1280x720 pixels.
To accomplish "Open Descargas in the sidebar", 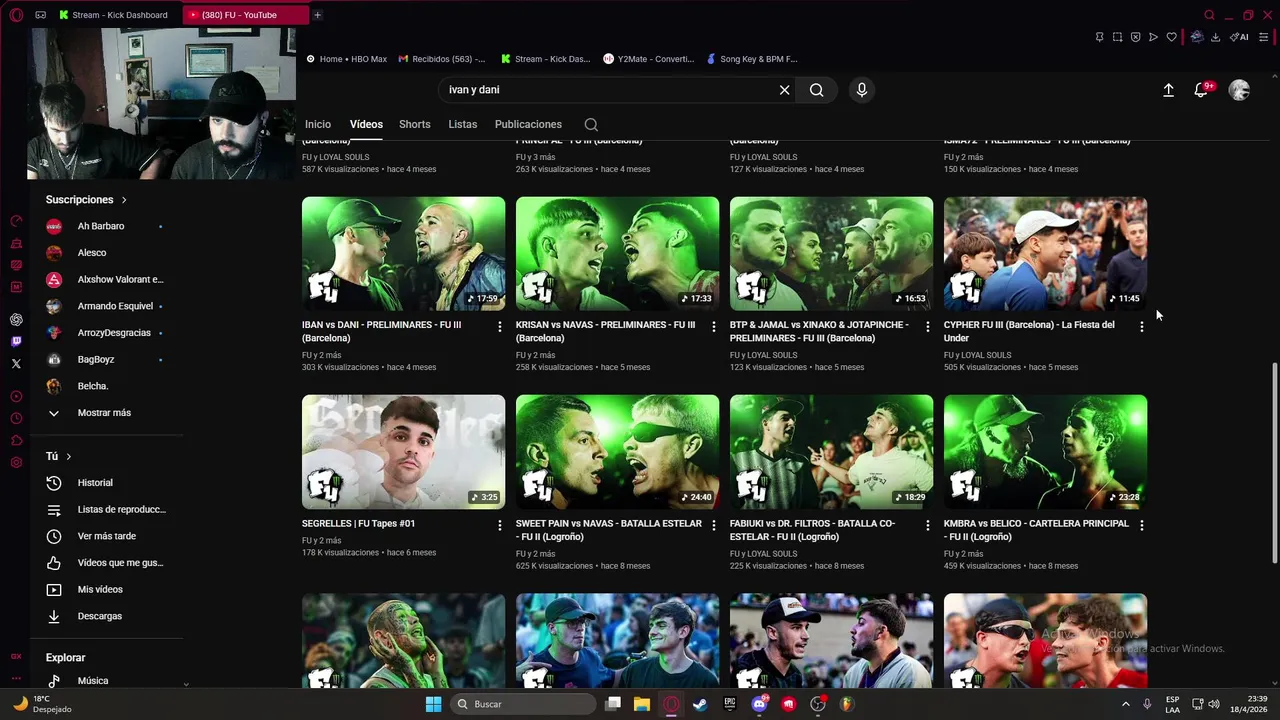I will coord(100,617).
